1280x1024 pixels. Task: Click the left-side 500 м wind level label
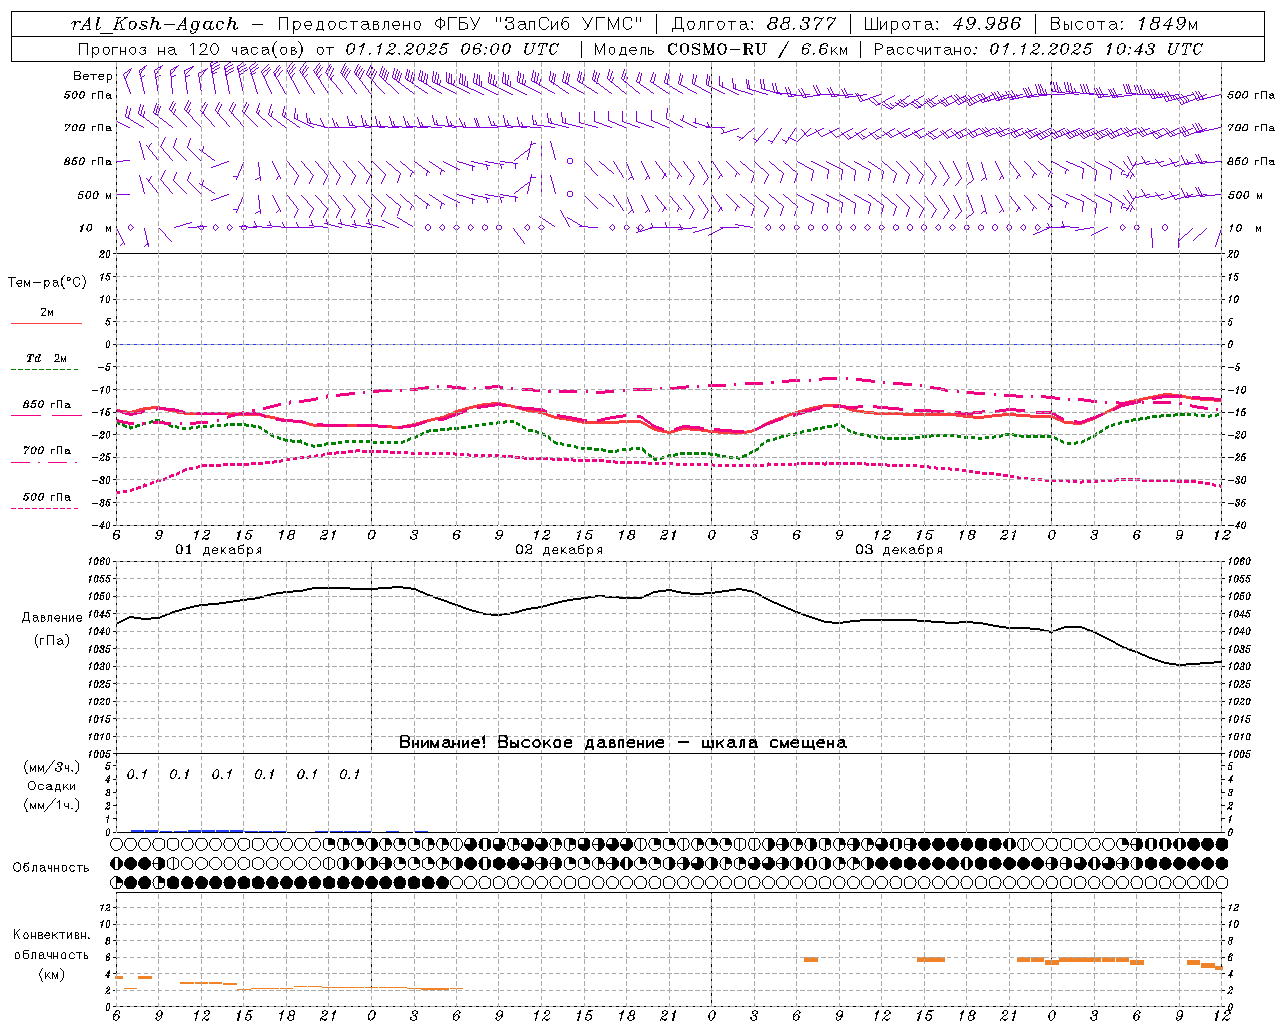pyautogui.click(x=96, y=196)
